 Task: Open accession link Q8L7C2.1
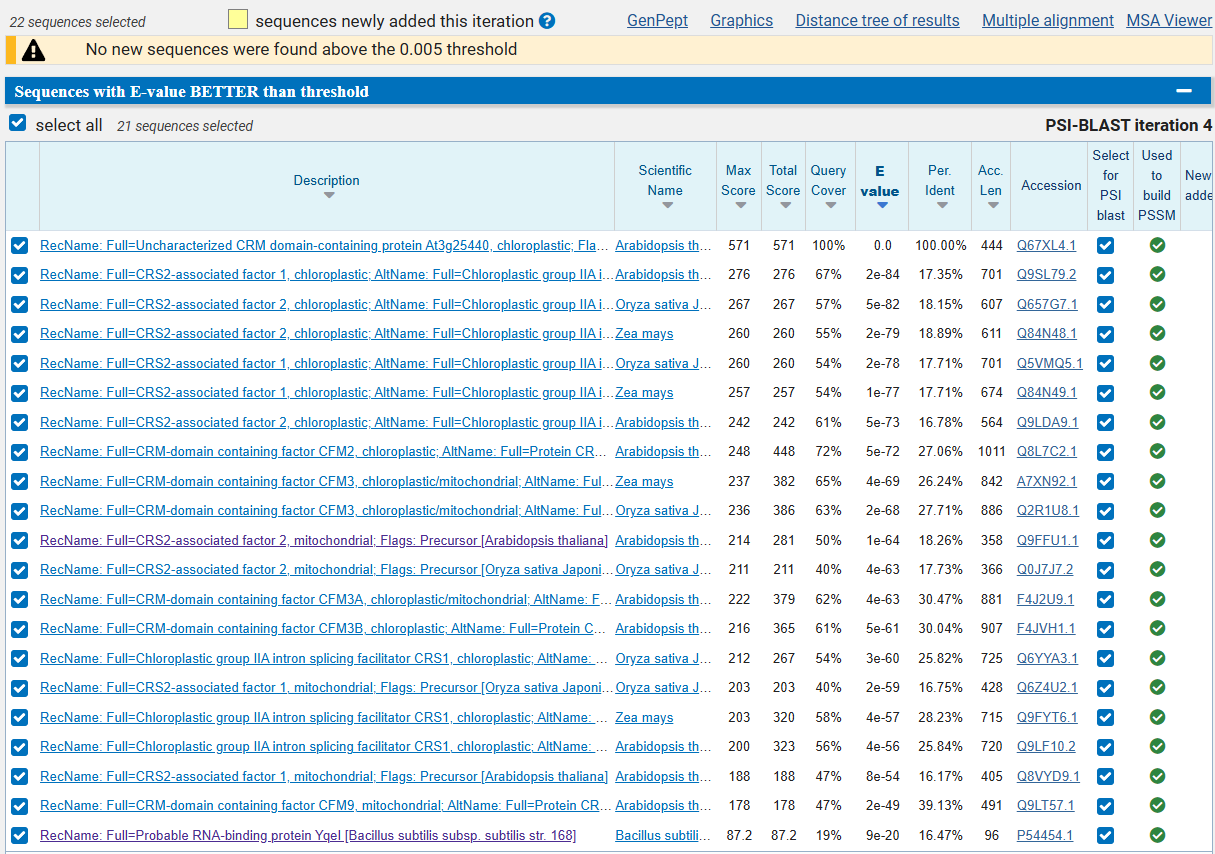[x=1047, y=451]
